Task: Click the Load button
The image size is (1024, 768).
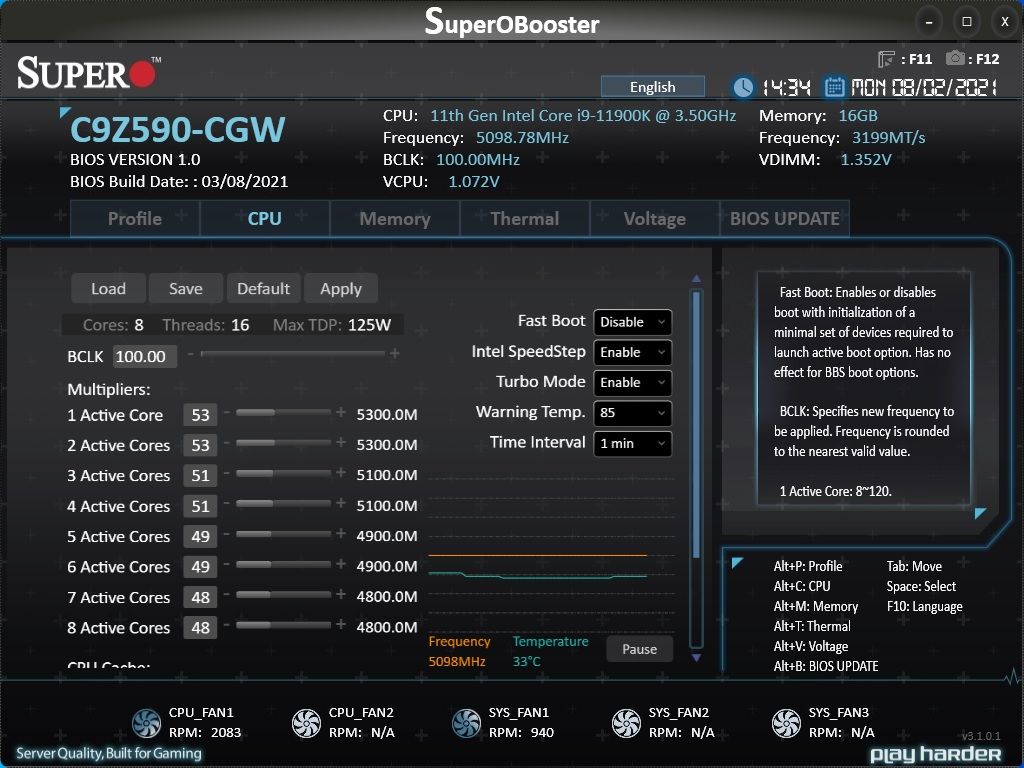Action: coord(108,289)
